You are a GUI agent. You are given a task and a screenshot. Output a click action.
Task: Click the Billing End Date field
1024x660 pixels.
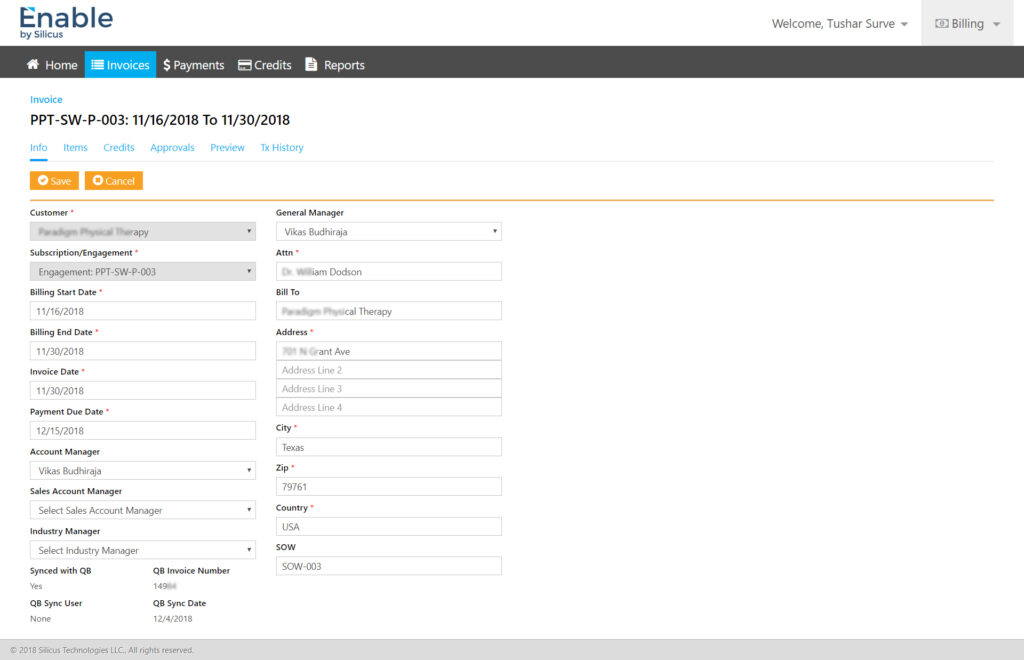click(x=143, y=351)
